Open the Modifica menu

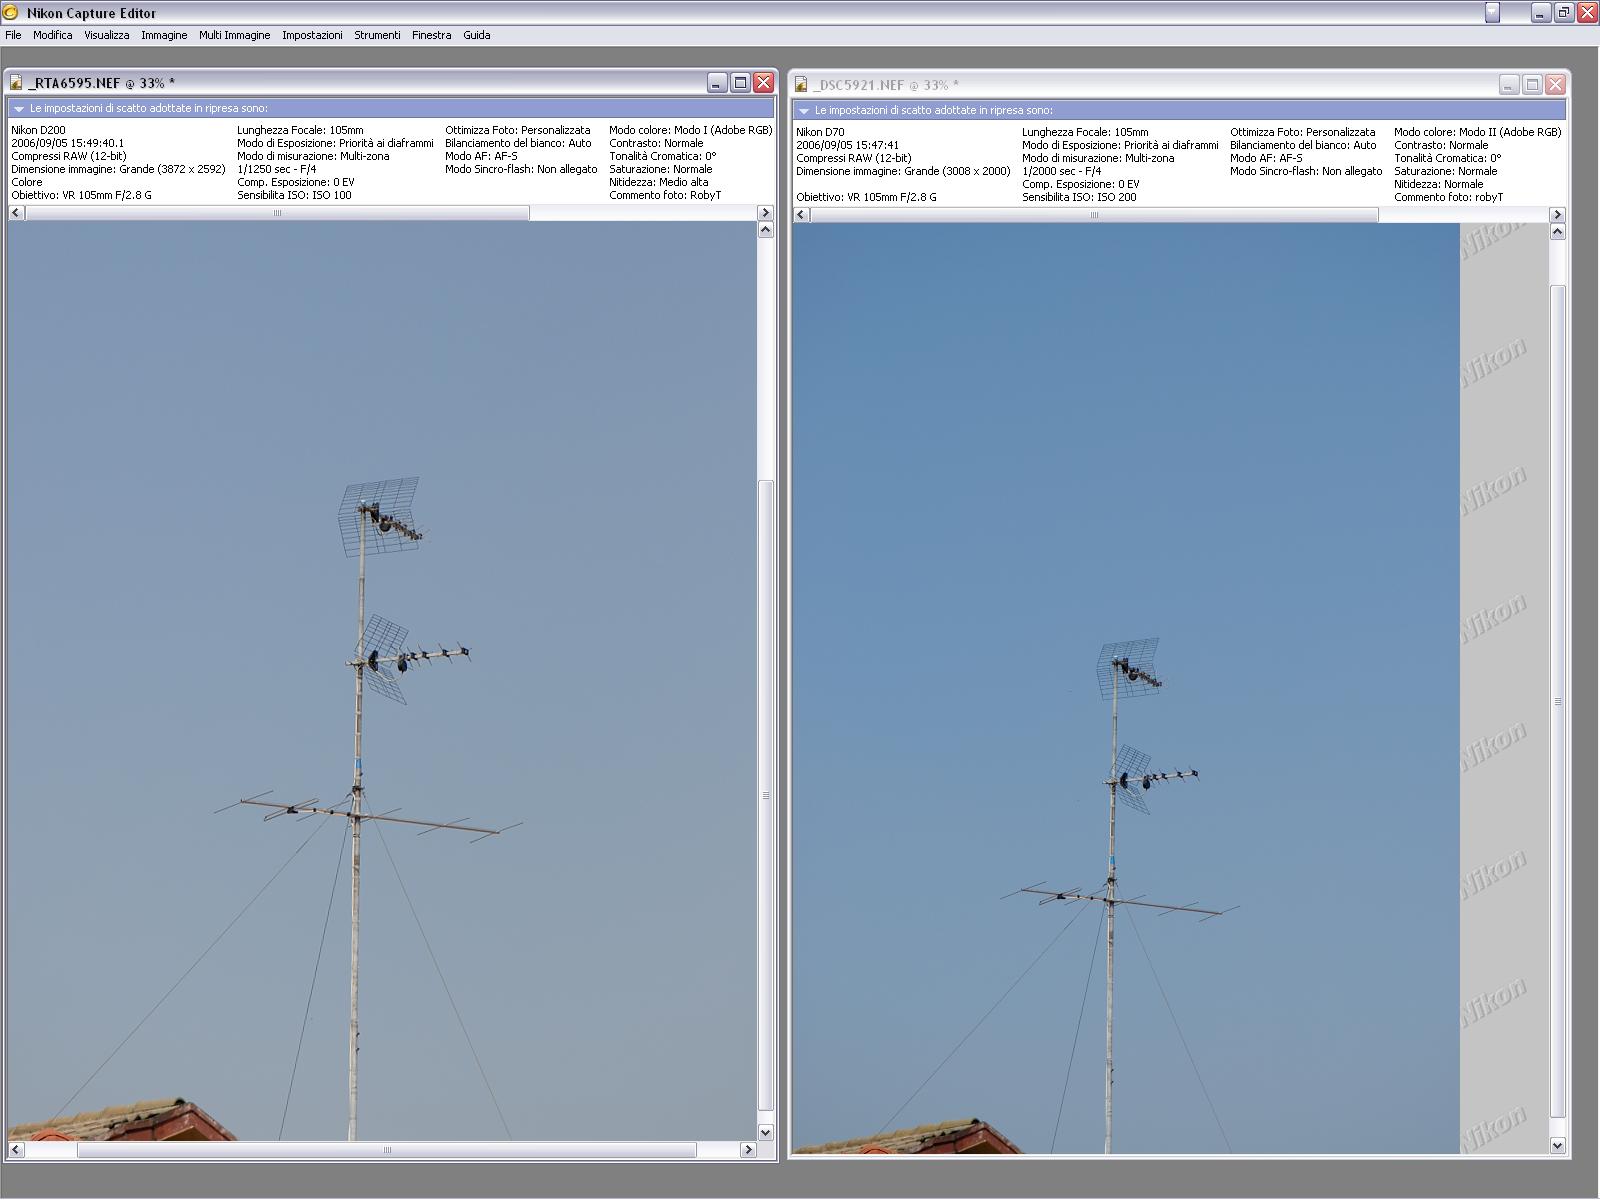click(52, 35)
